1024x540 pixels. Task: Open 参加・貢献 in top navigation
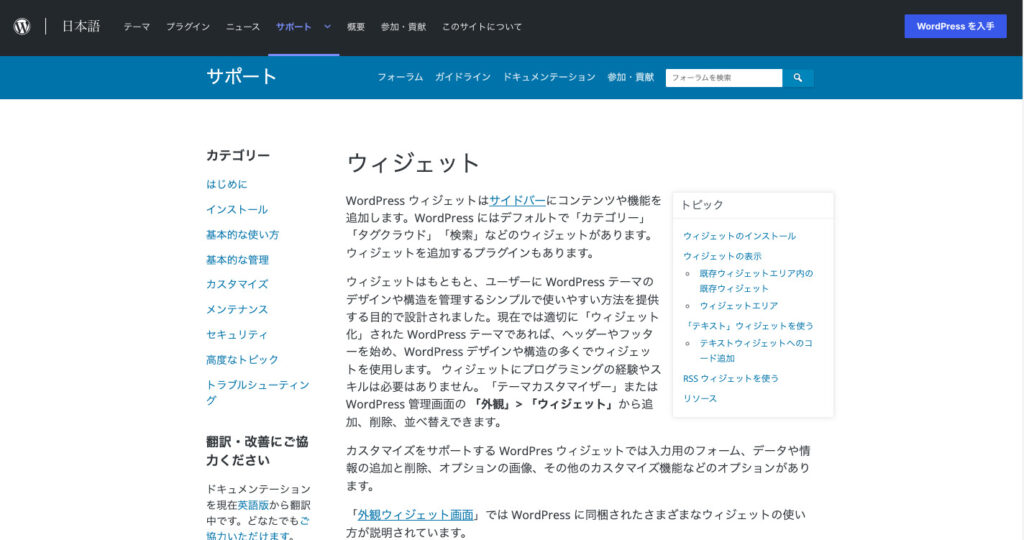[403, 27]
